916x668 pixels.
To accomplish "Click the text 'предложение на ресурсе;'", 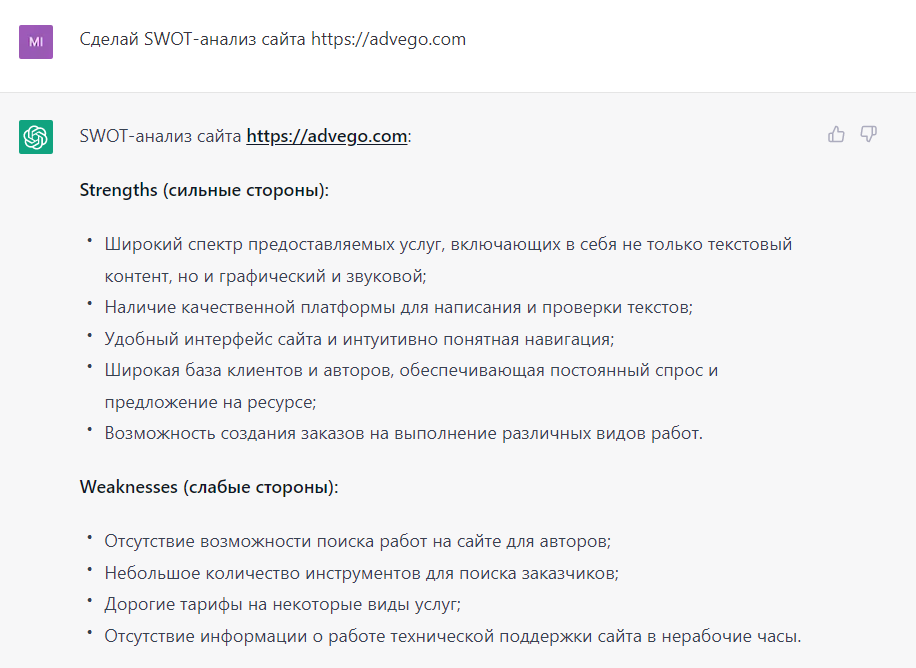I will click(210, 402).
